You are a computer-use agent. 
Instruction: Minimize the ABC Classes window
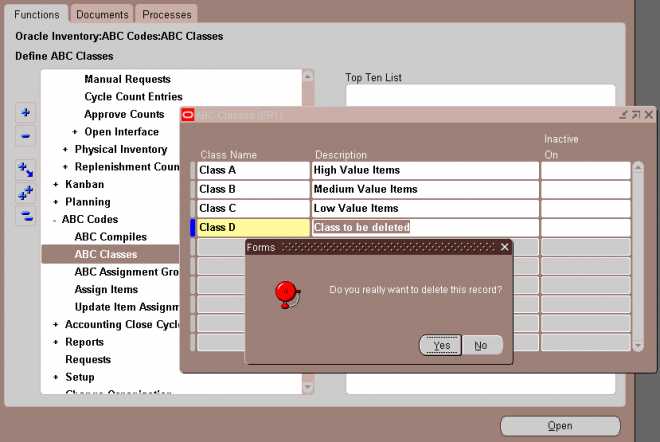[623, 114]
